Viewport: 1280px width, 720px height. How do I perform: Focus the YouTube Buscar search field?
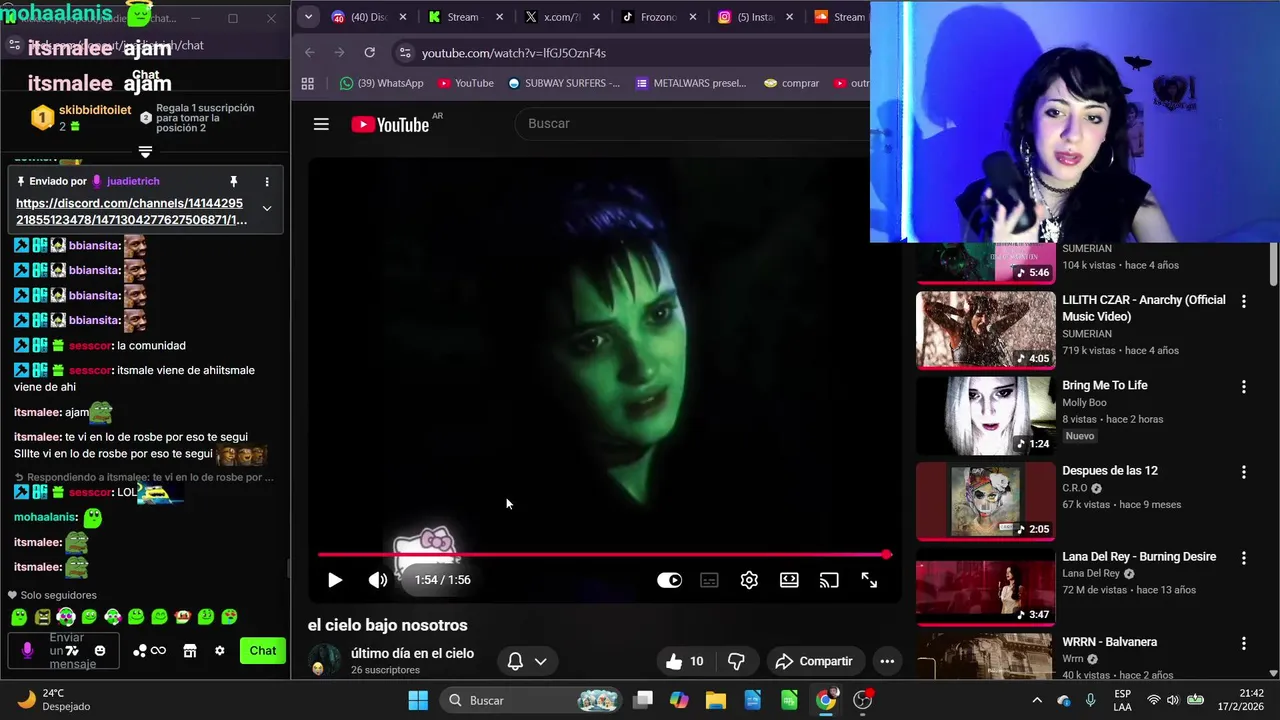pos(692,123)
